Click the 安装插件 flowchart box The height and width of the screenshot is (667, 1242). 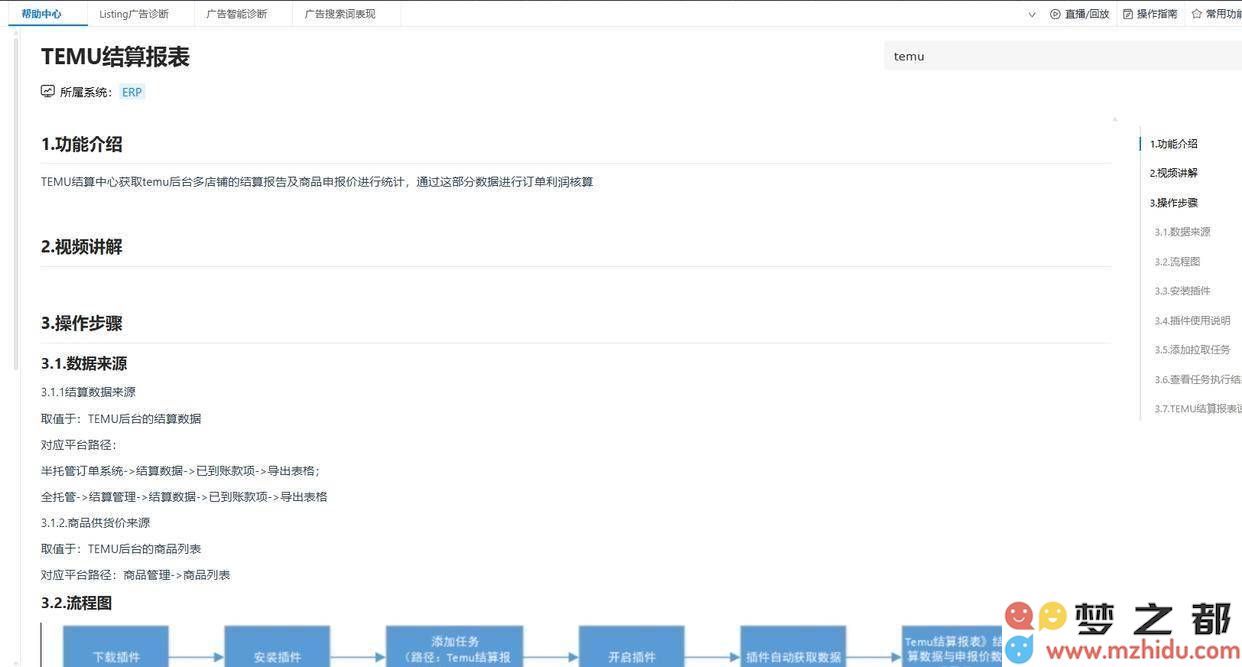pos(277,646)
